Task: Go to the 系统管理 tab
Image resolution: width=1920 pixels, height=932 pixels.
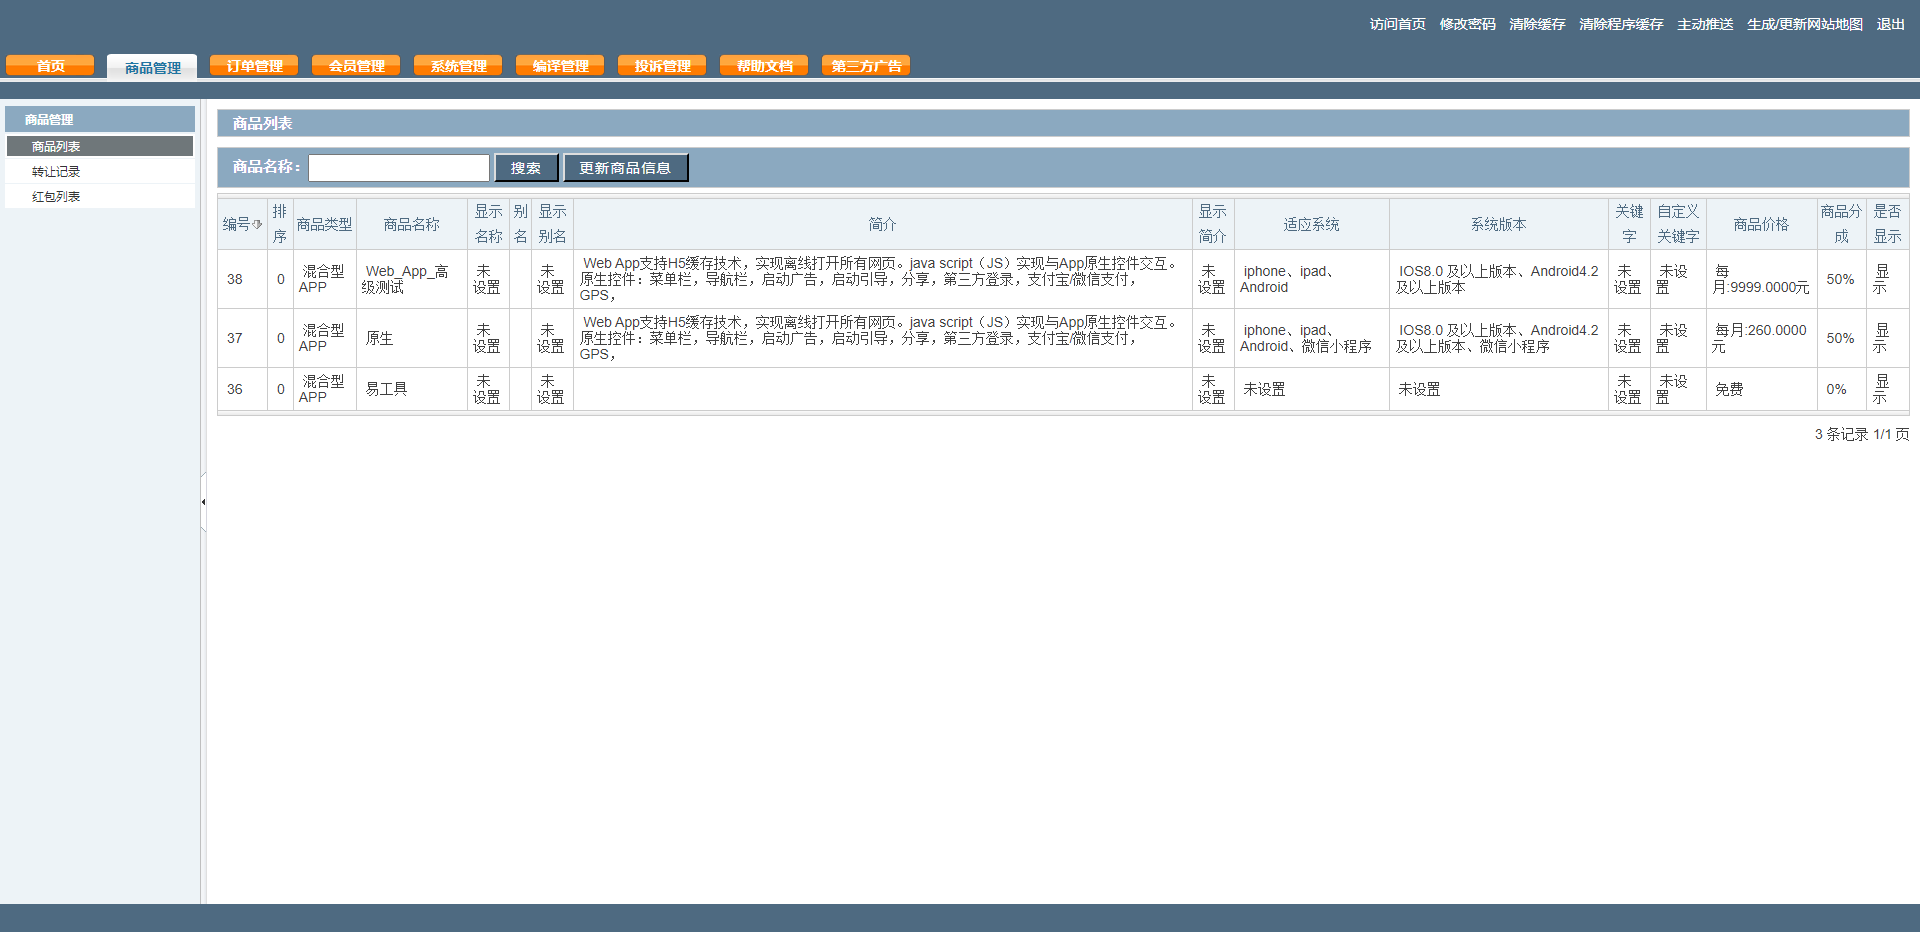Action: pyautogui.click(x=458, y=66)
